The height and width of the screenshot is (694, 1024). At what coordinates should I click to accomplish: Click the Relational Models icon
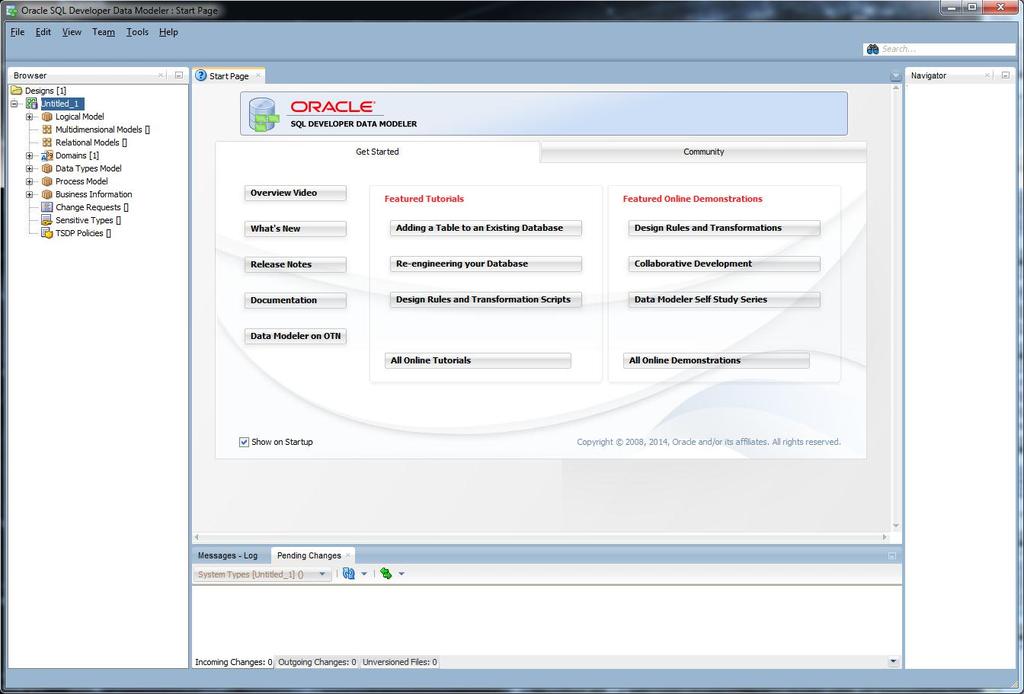pos(47,142)
